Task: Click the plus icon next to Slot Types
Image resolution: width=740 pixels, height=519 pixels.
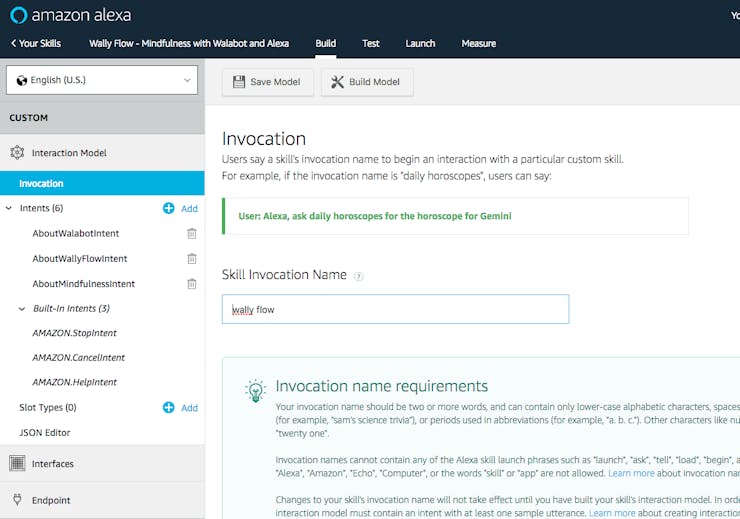Action: [x=168, y=408]
